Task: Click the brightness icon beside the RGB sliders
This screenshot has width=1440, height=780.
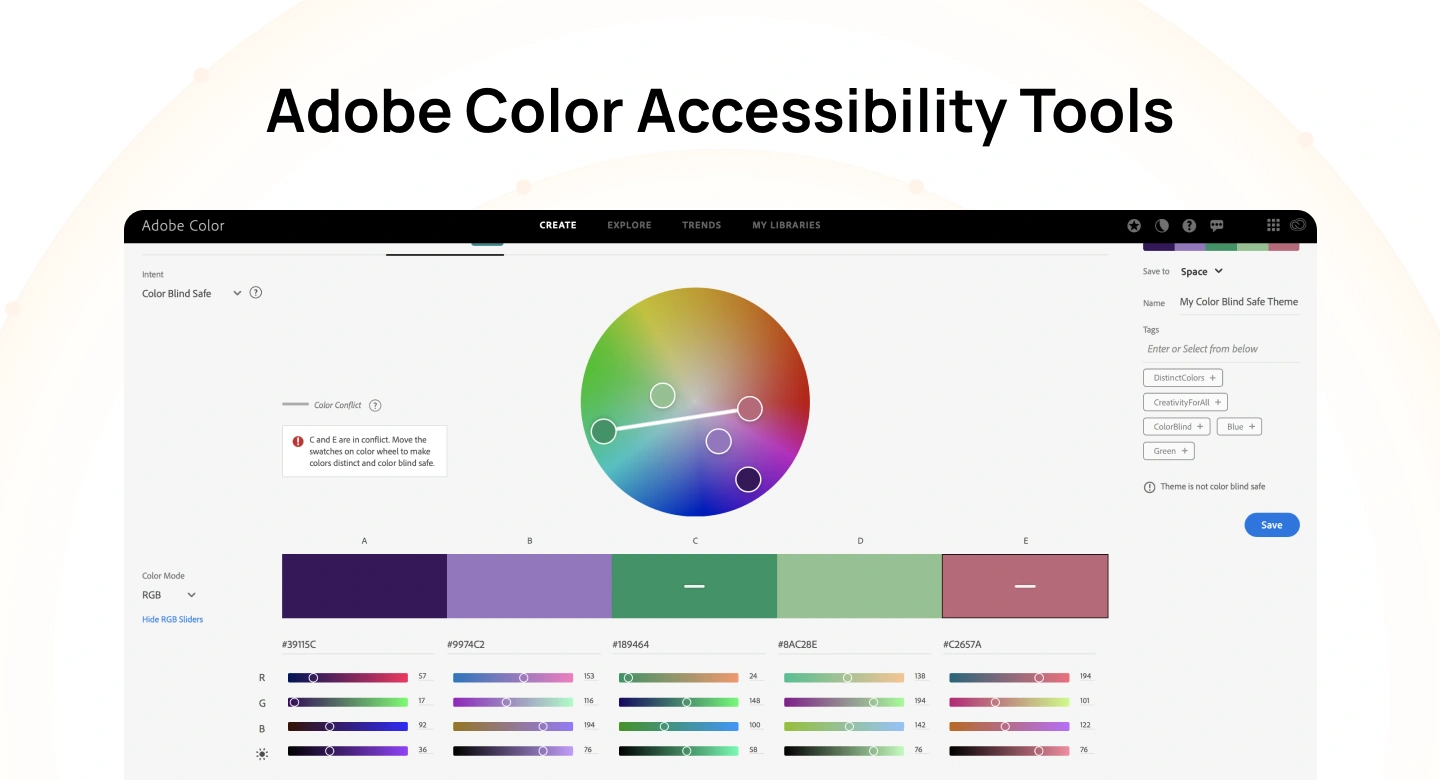Action: 262,754
